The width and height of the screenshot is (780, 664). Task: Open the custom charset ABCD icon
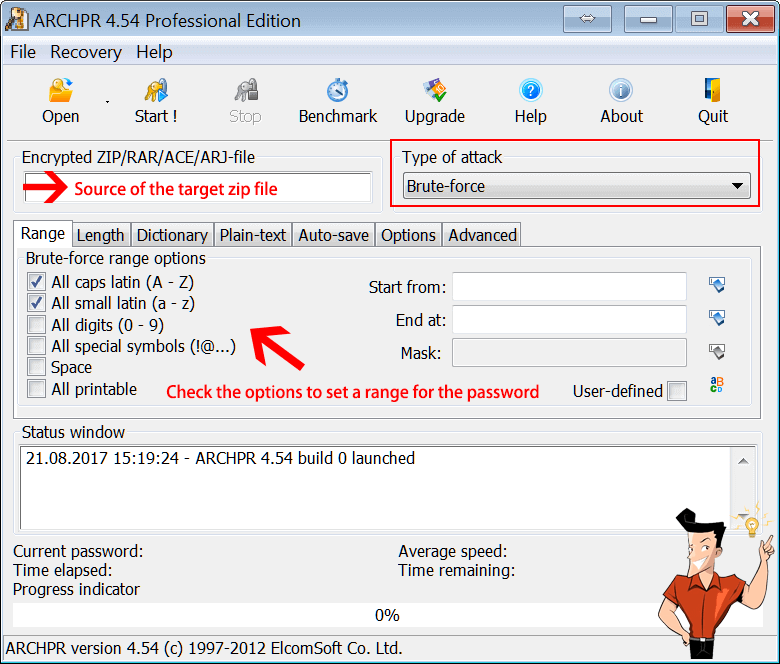click(716, 384)
